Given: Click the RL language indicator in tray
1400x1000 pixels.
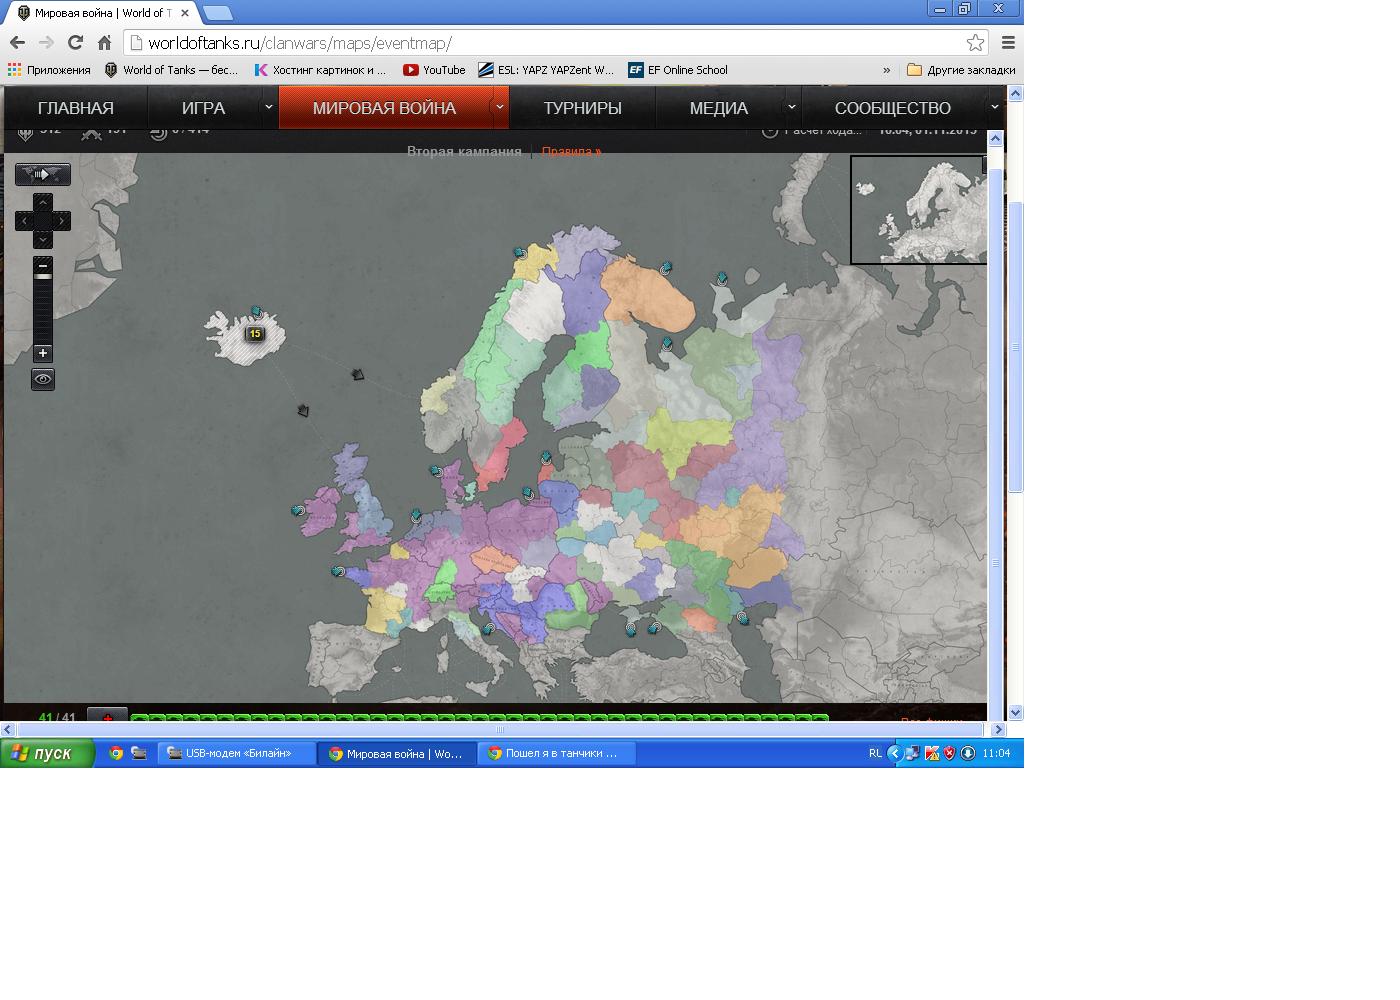Looking at the screenshot, I should coord(875,753).
